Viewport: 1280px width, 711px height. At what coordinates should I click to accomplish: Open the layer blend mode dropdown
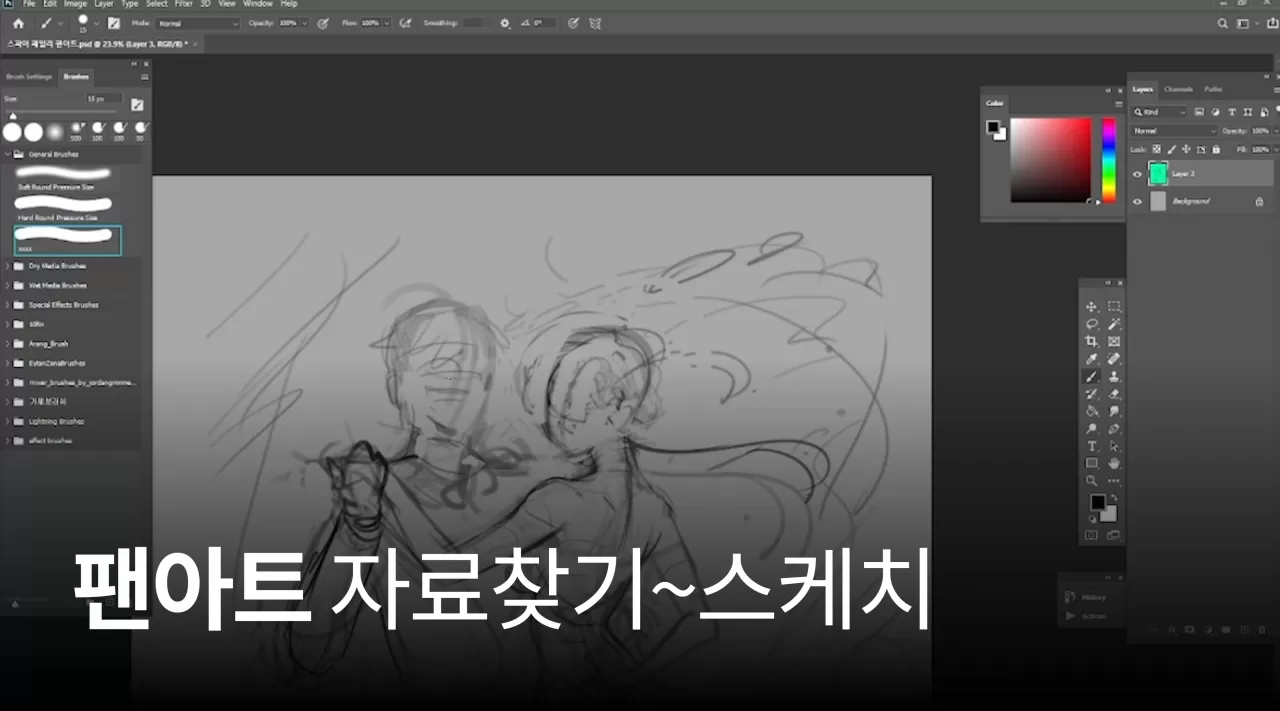pyautogui.click(x=1174, y=131)
